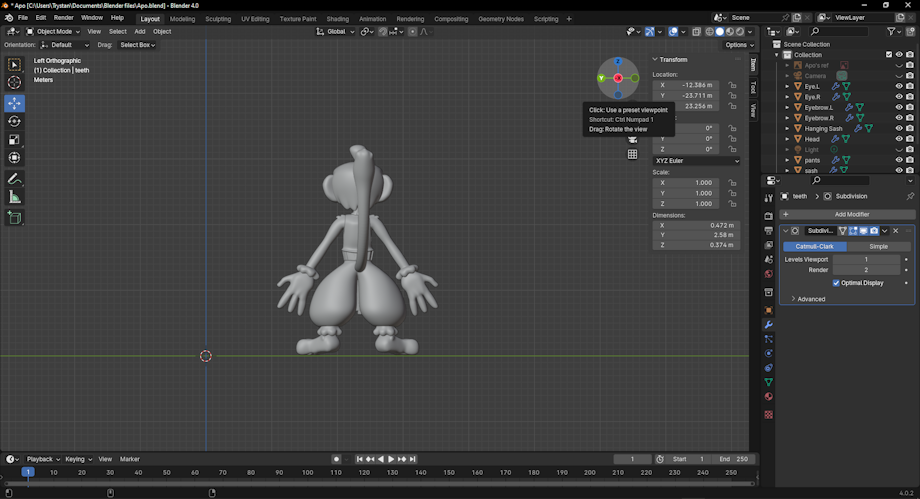920x499 pixels.
Task: Select the Move tool
Action: tap(15, 103)
